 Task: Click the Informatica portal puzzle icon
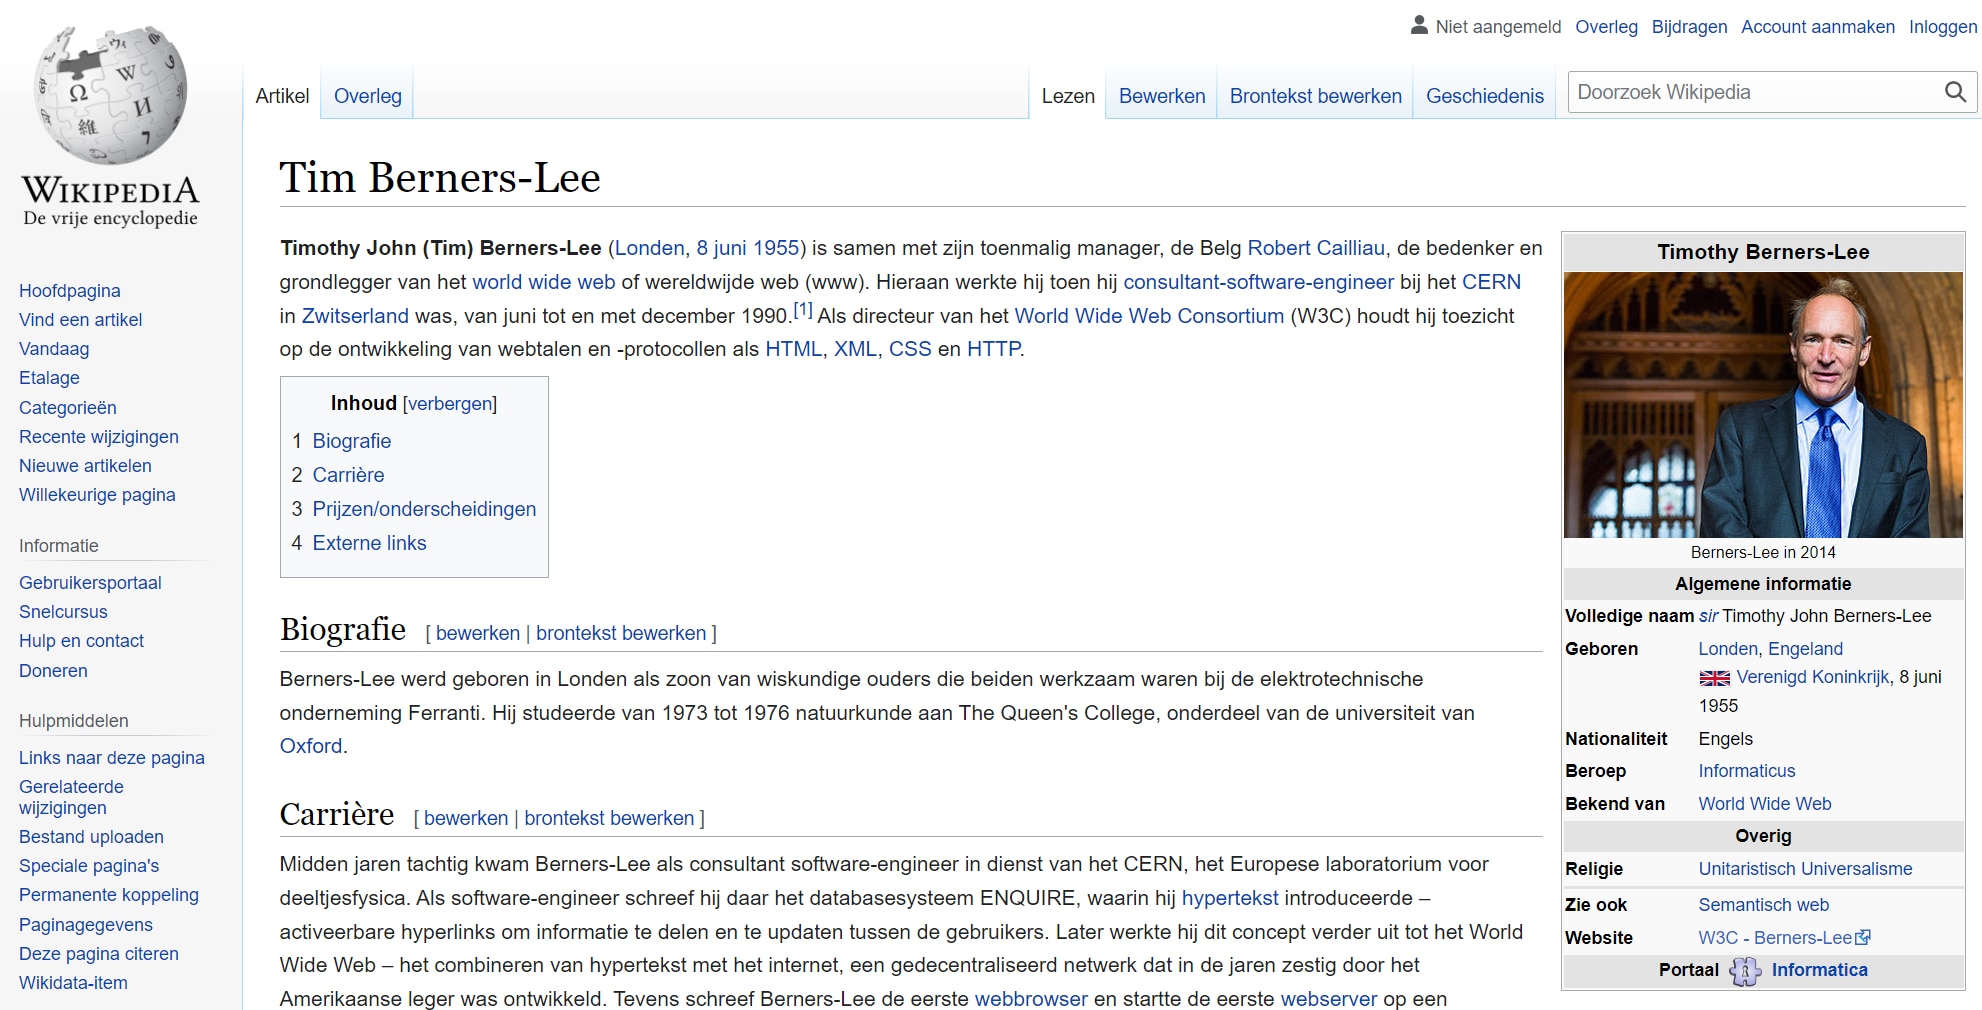[1745, 971]
